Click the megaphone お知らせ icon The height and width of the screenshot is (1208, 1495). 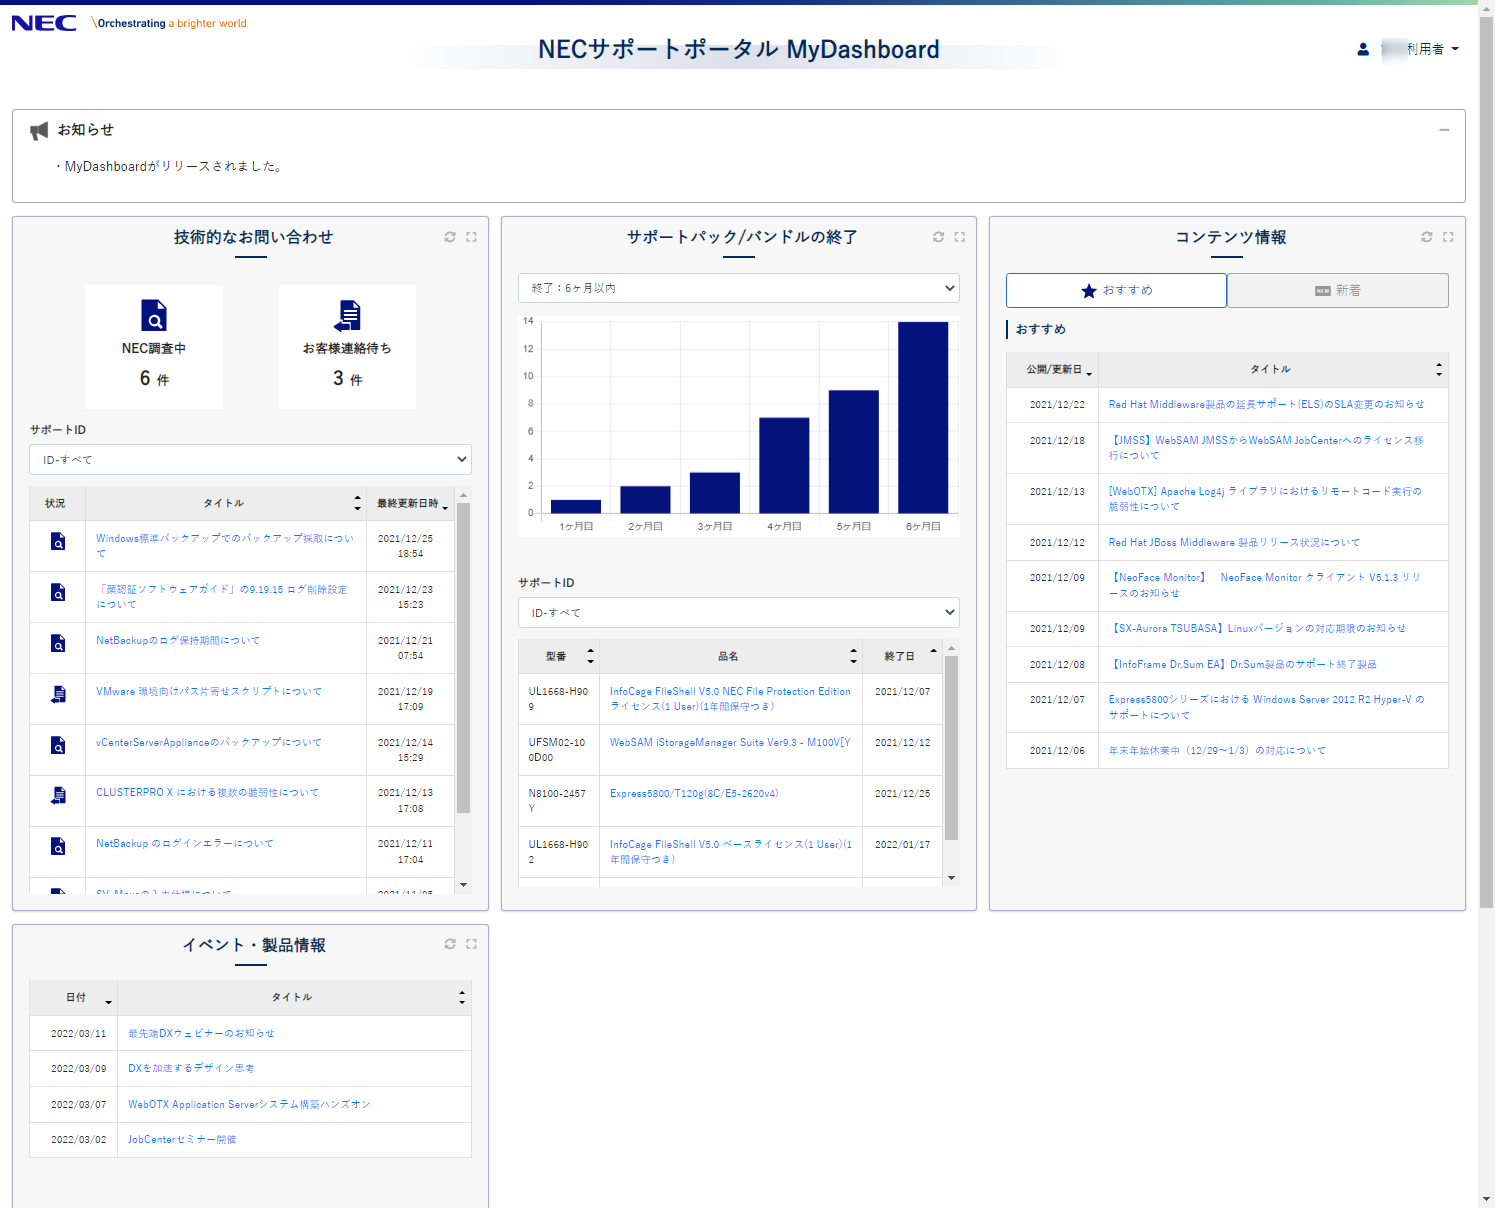point(39,131)
